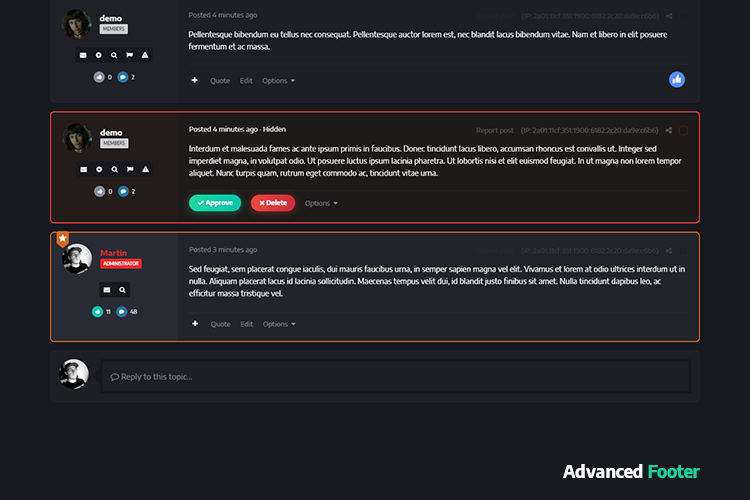
Task: Click the share icon on the hidden post
Action: (669, 130)
